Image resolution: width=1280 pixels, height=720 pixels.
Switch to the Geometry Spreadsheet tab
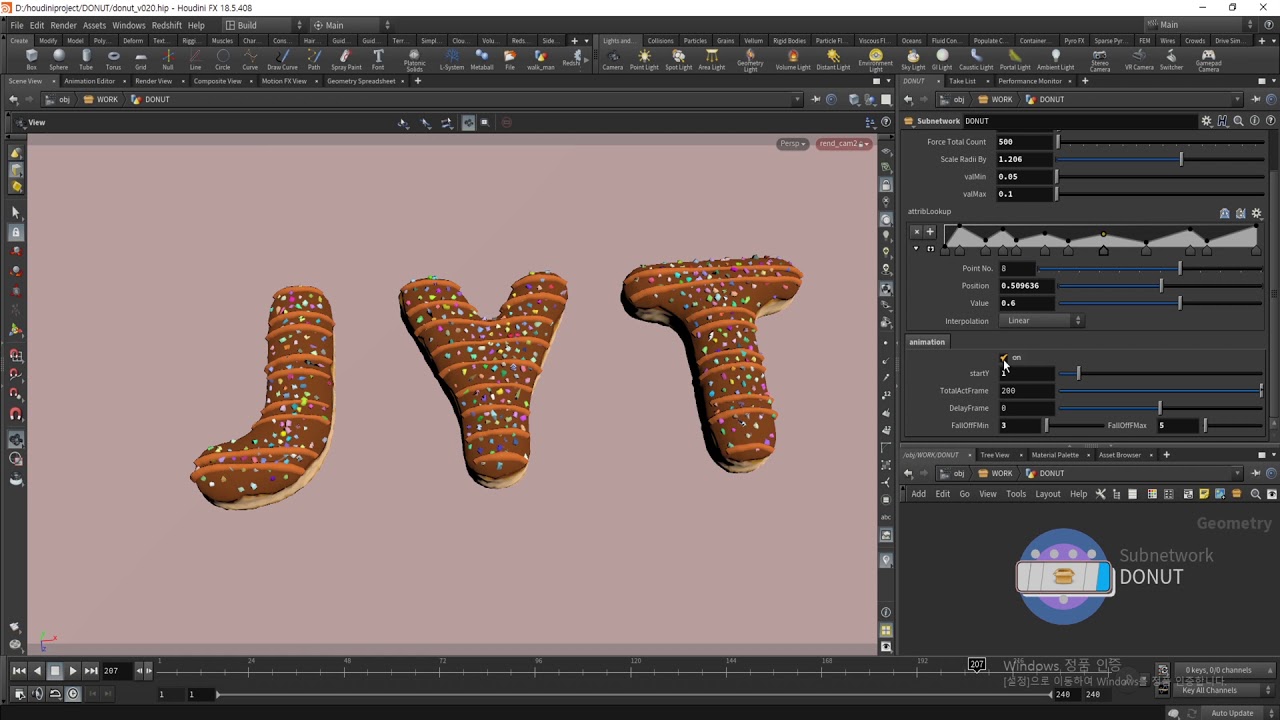361,81
